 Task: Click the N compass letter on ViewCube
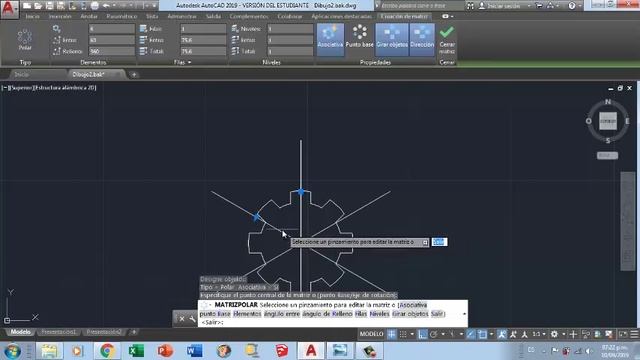click(608, 102)
